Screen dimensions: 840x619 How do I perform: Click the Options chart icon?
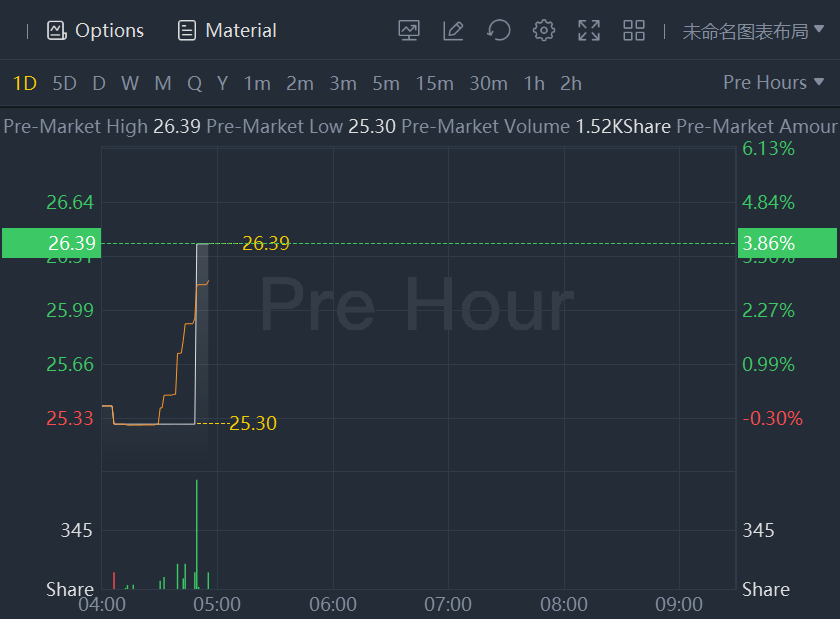(x=57, y=31)
